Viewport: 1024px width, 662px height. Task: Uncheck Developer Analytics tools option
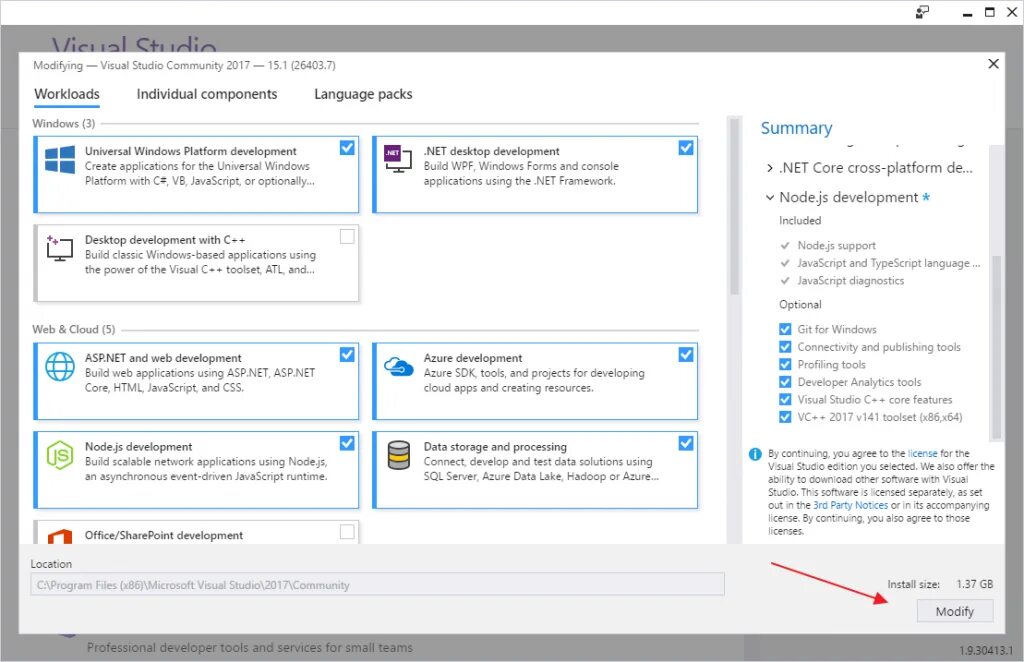coord(785,382)
